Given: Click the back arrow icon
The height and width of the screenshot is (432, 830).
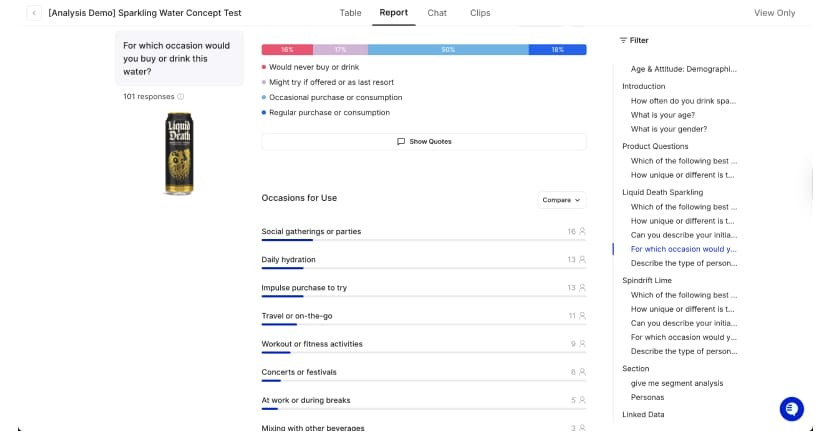Looking at the screenshot, I should [35, 13].
